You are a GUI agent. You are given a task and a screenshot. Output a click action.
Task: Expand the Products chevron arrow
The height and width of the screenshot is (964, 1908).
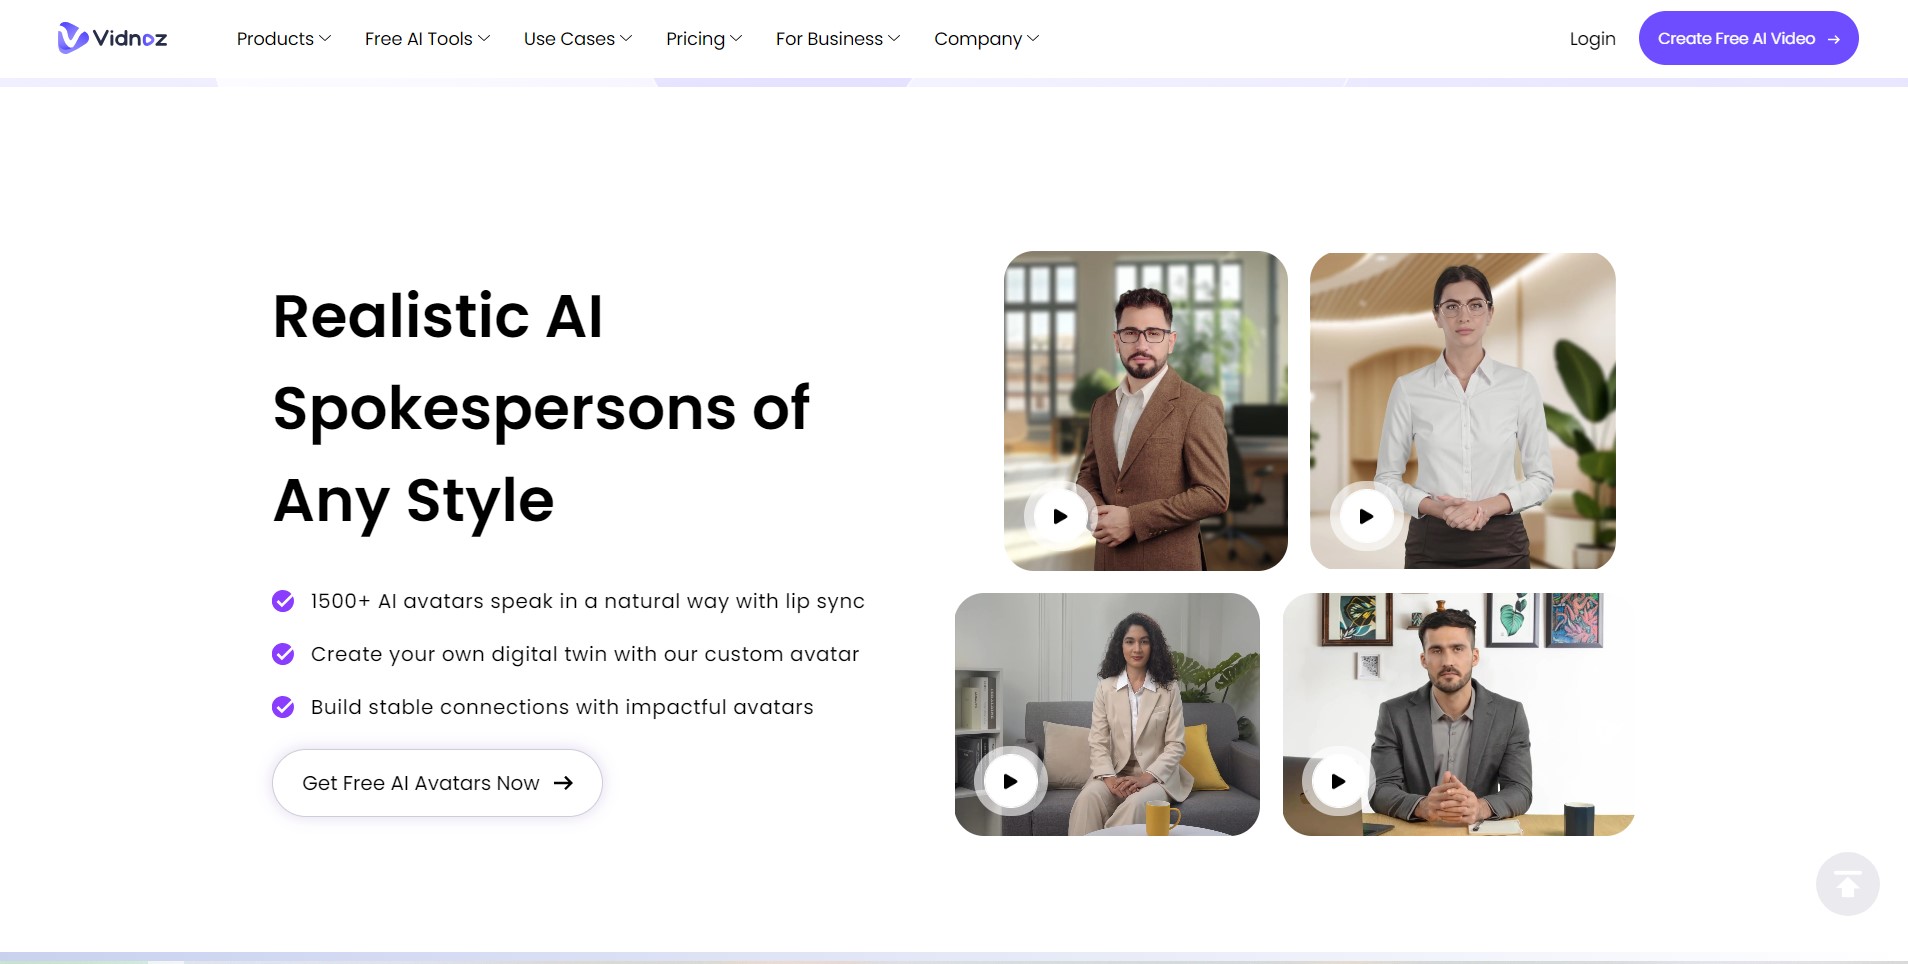point(325,39)
